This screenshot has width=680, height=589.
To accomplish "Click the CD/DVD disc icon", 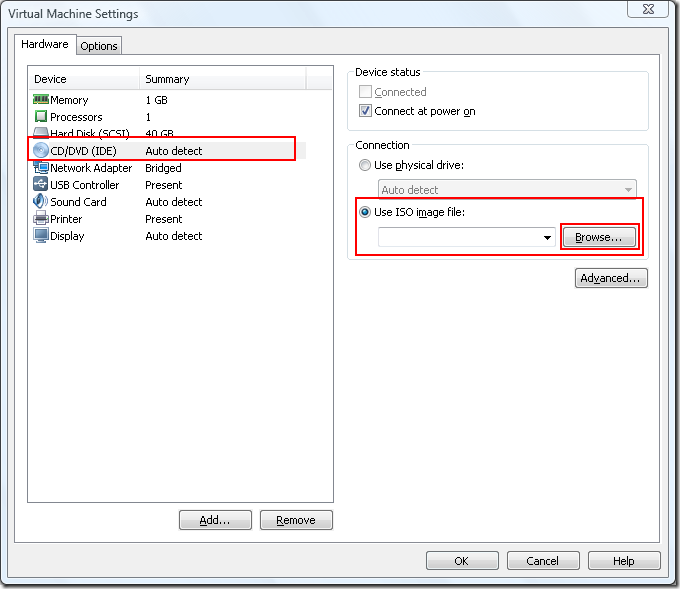I will click(41, 151).
